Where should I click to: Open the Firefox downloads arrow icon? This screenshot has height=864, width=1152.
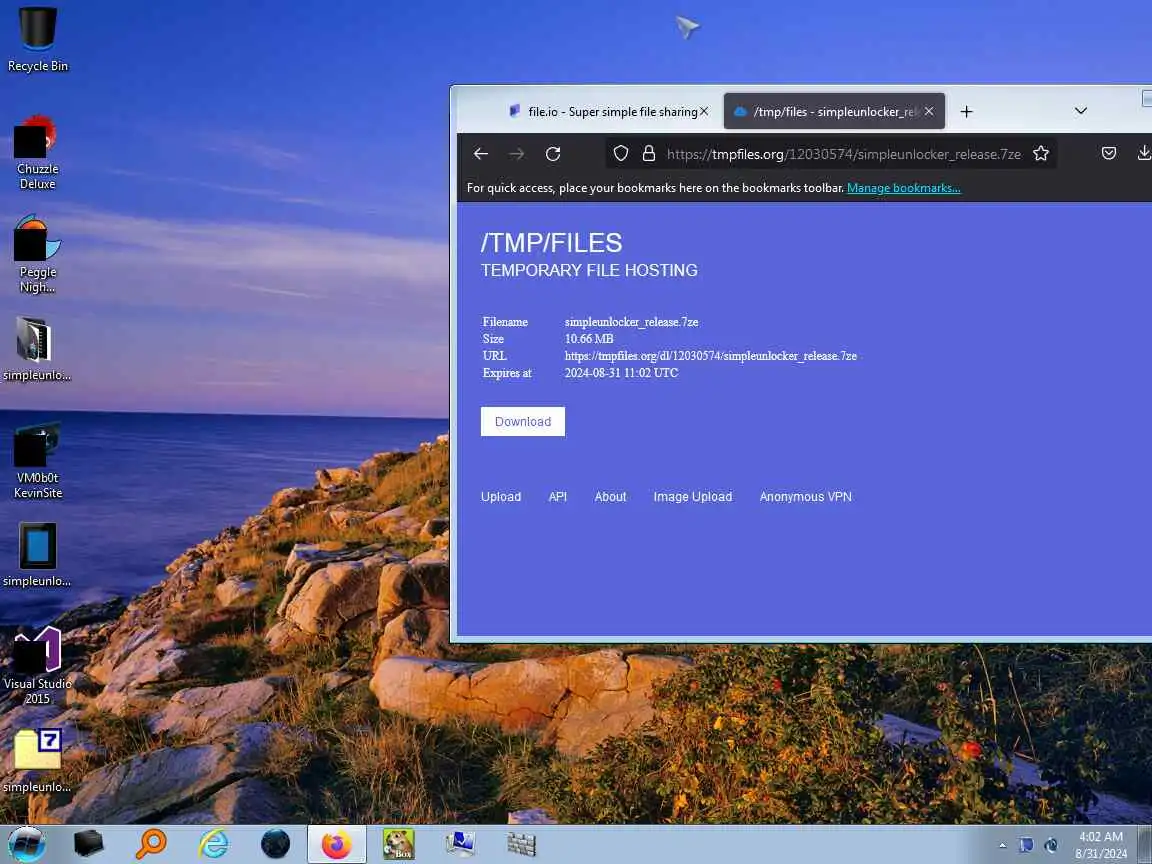(1143, 154)
